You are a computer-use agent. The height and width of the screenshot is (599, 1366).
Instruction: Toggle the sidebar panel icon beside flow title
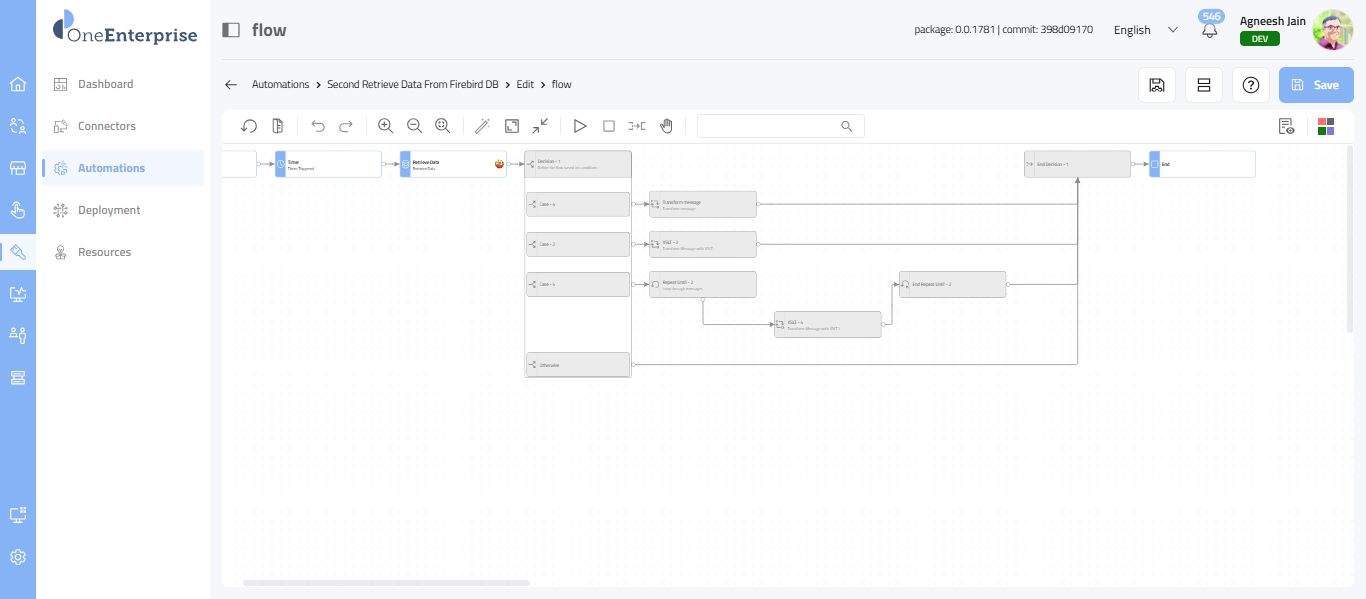(x=231, y=30)
